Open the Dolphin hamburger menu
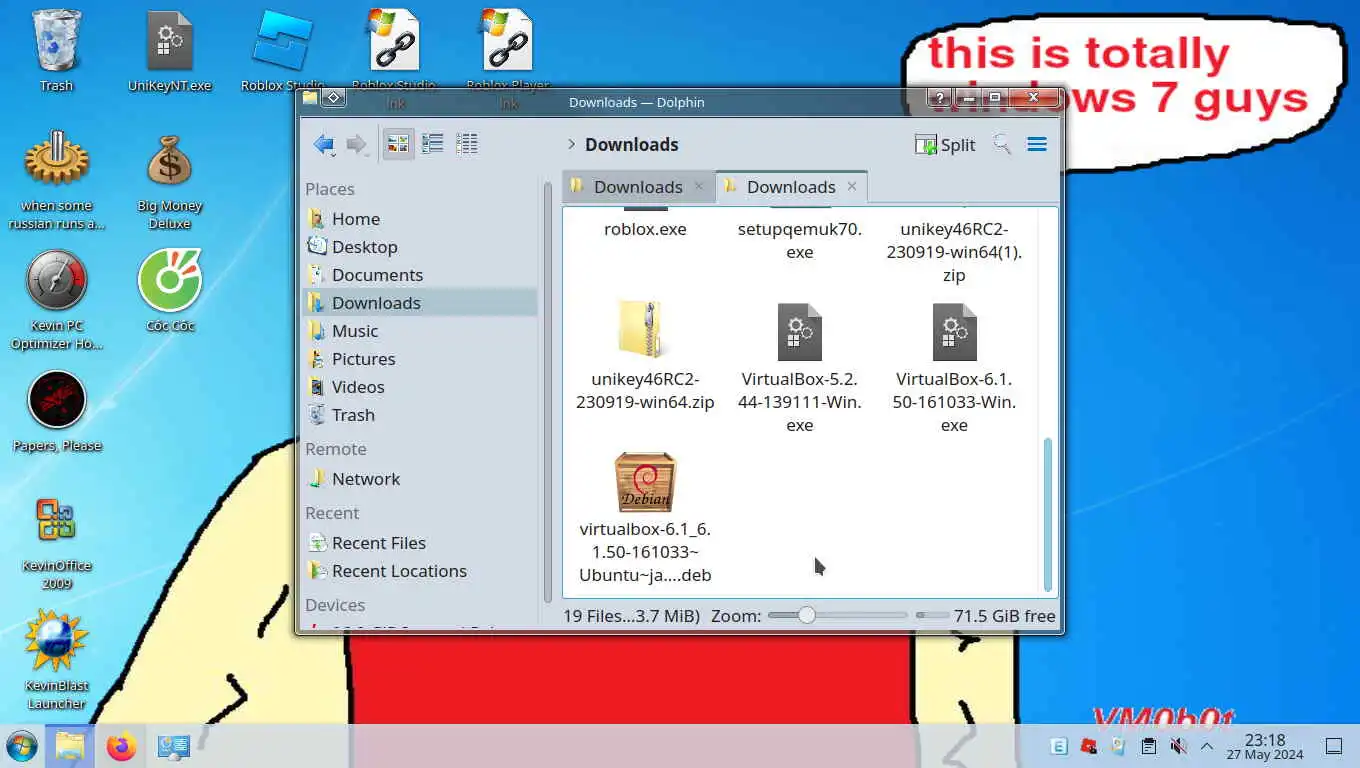Image resolution: width=1360 pixels, height=768 pixels. (1037, 145)
